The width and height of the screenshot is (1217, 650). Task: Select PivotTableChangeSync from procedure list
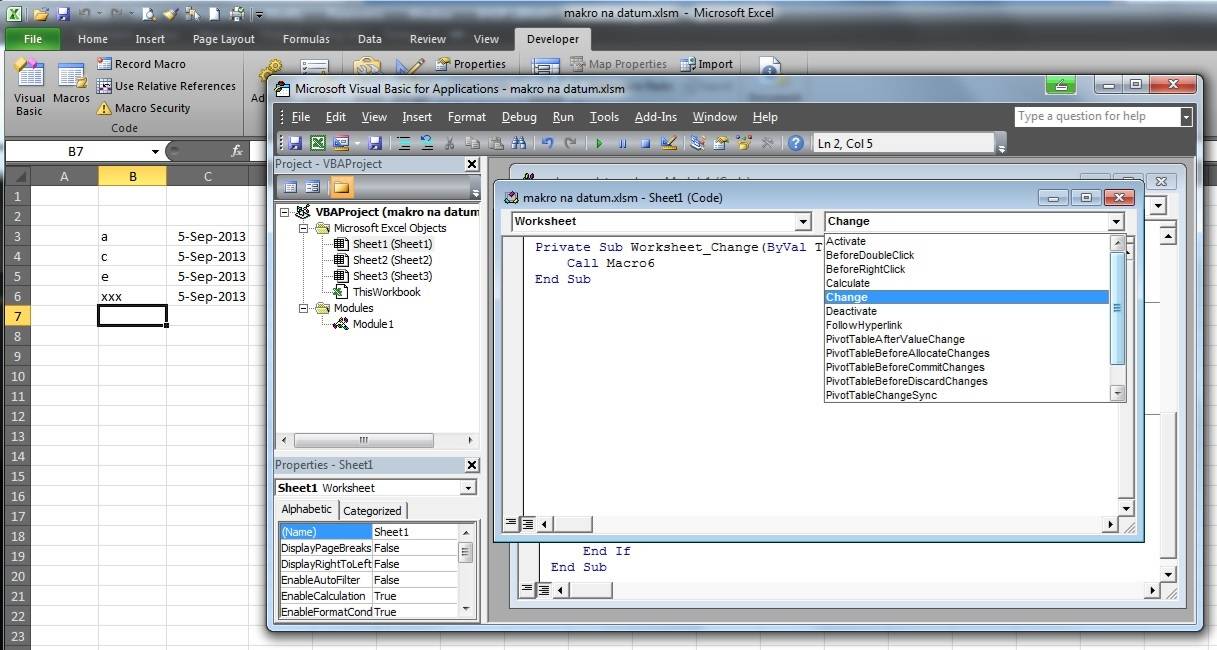(967, 395)
